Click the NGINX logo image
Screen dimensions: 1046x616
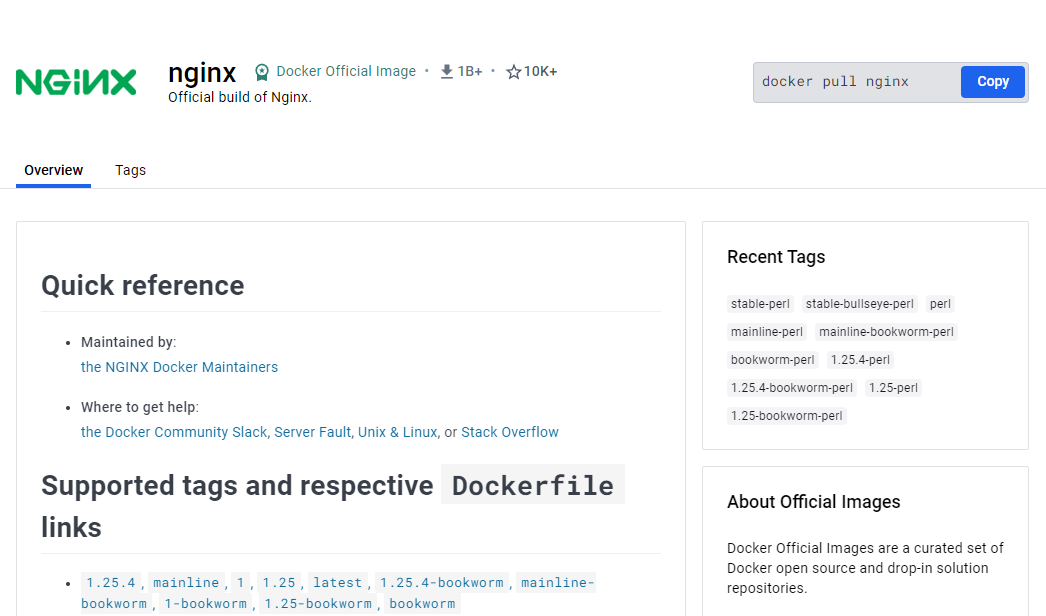(76, 82)
